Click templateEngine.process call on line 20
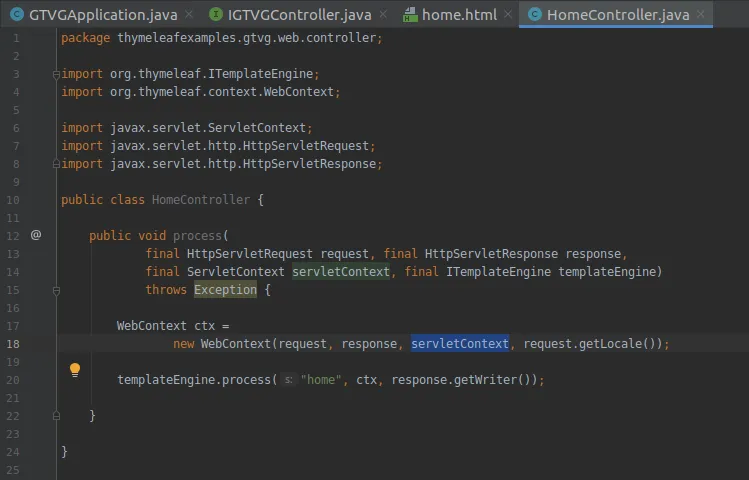Viewport: 749px width, 480px height. point(194,380)
